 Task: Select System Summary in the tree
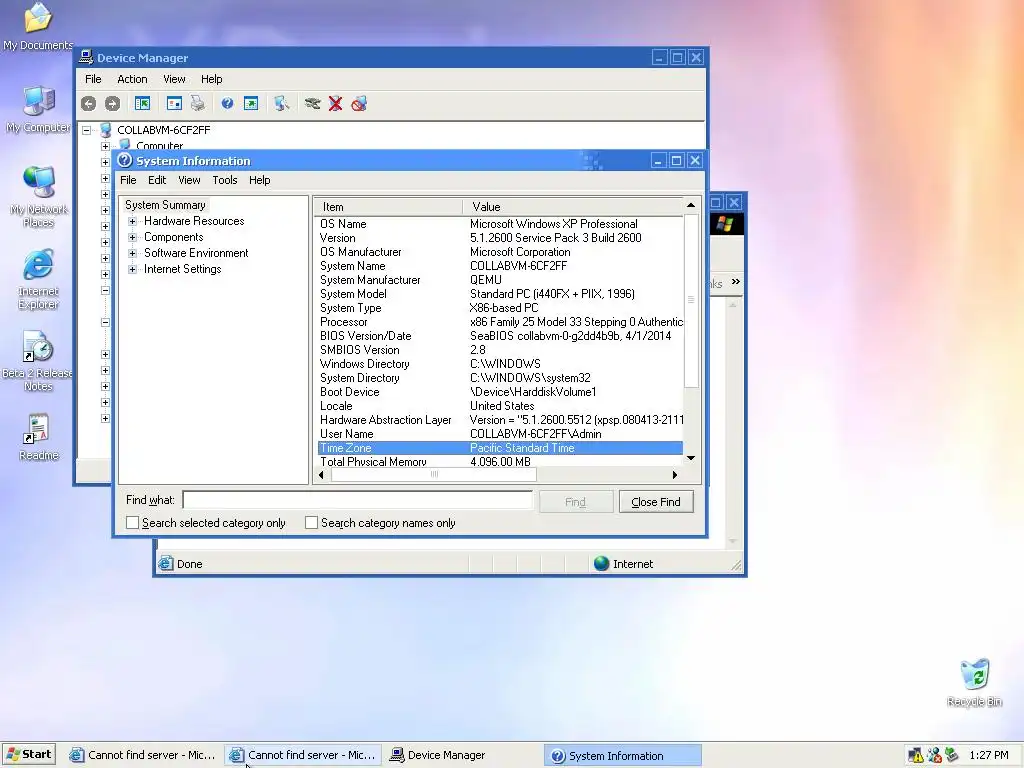tap(165, 205)
